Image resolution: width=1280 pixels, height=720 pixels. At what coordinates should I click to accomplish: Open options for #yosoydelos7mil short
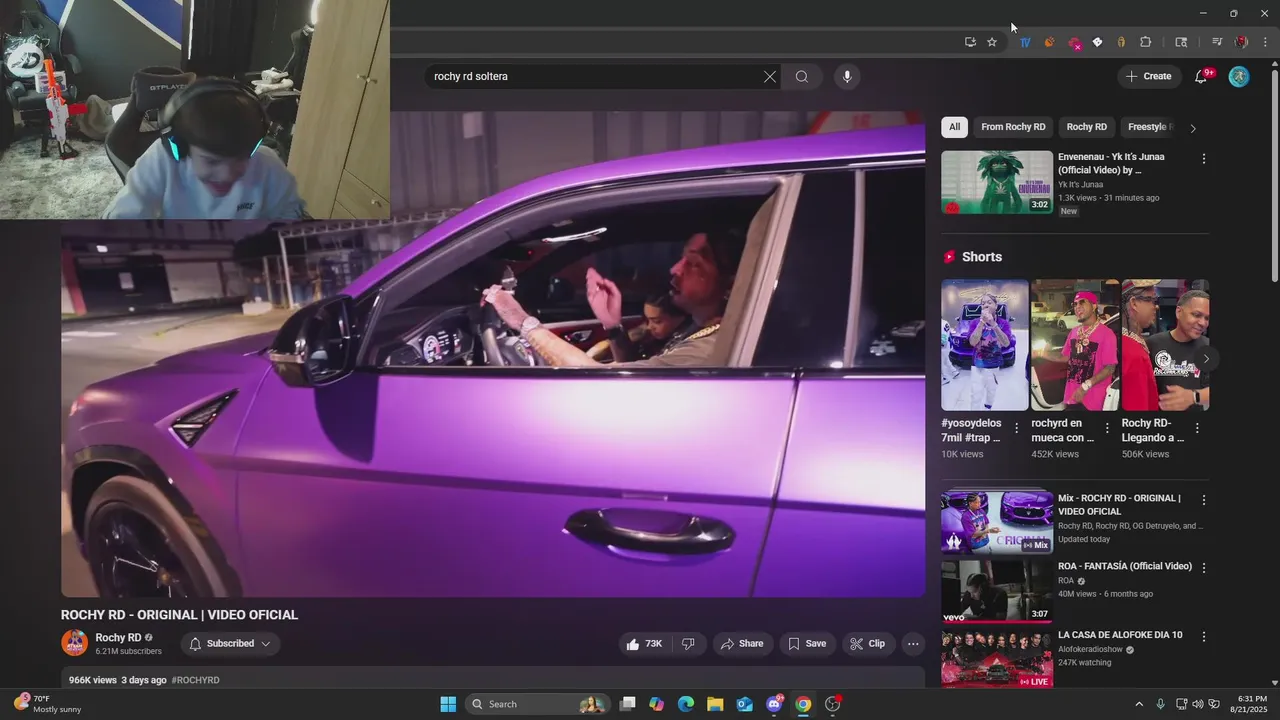[1017, 428]
